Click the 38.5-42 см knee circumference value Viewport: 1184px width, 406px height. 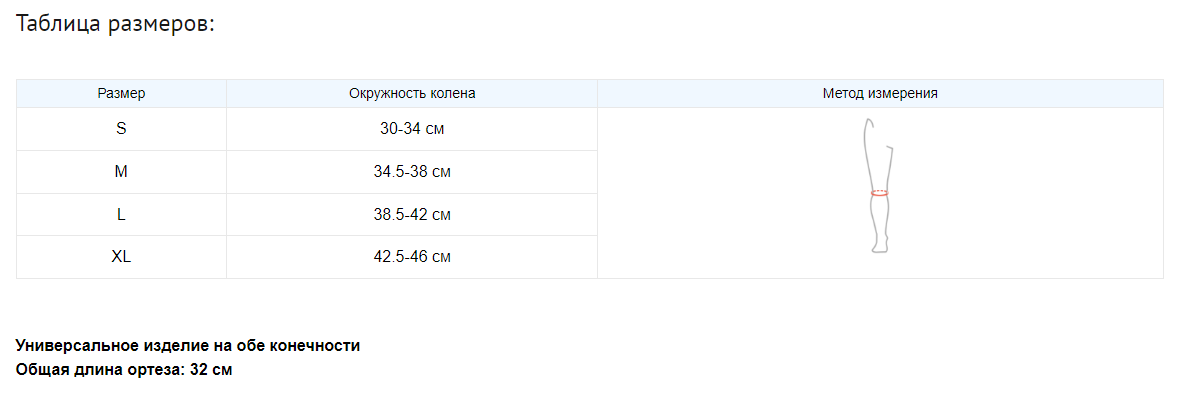click(412, 215)
